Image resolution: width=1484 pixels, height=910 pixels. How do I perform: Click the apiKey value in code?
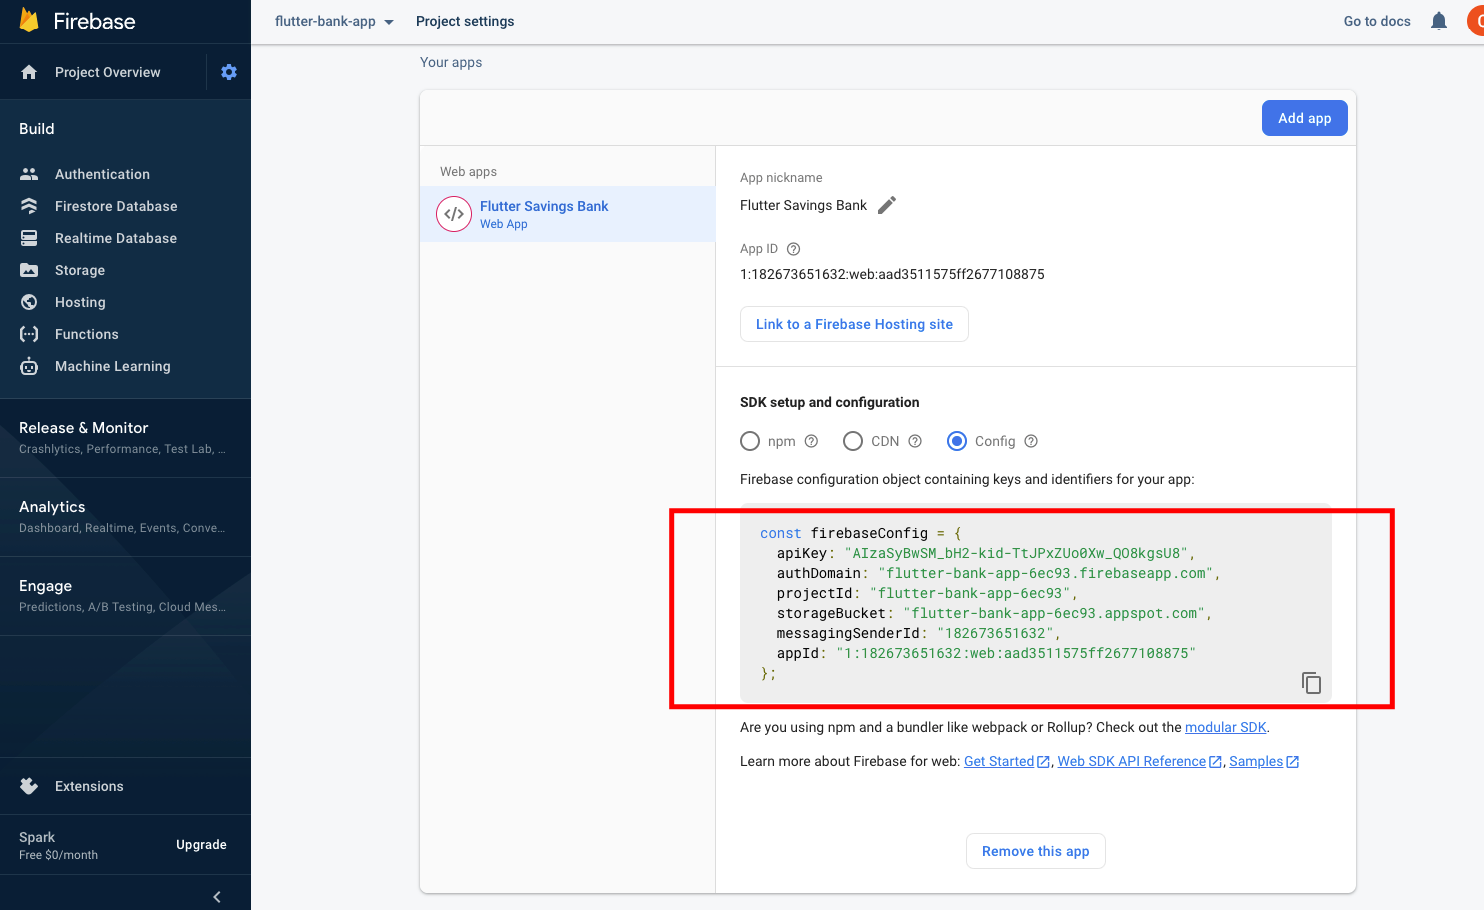tap(1016, 553)
